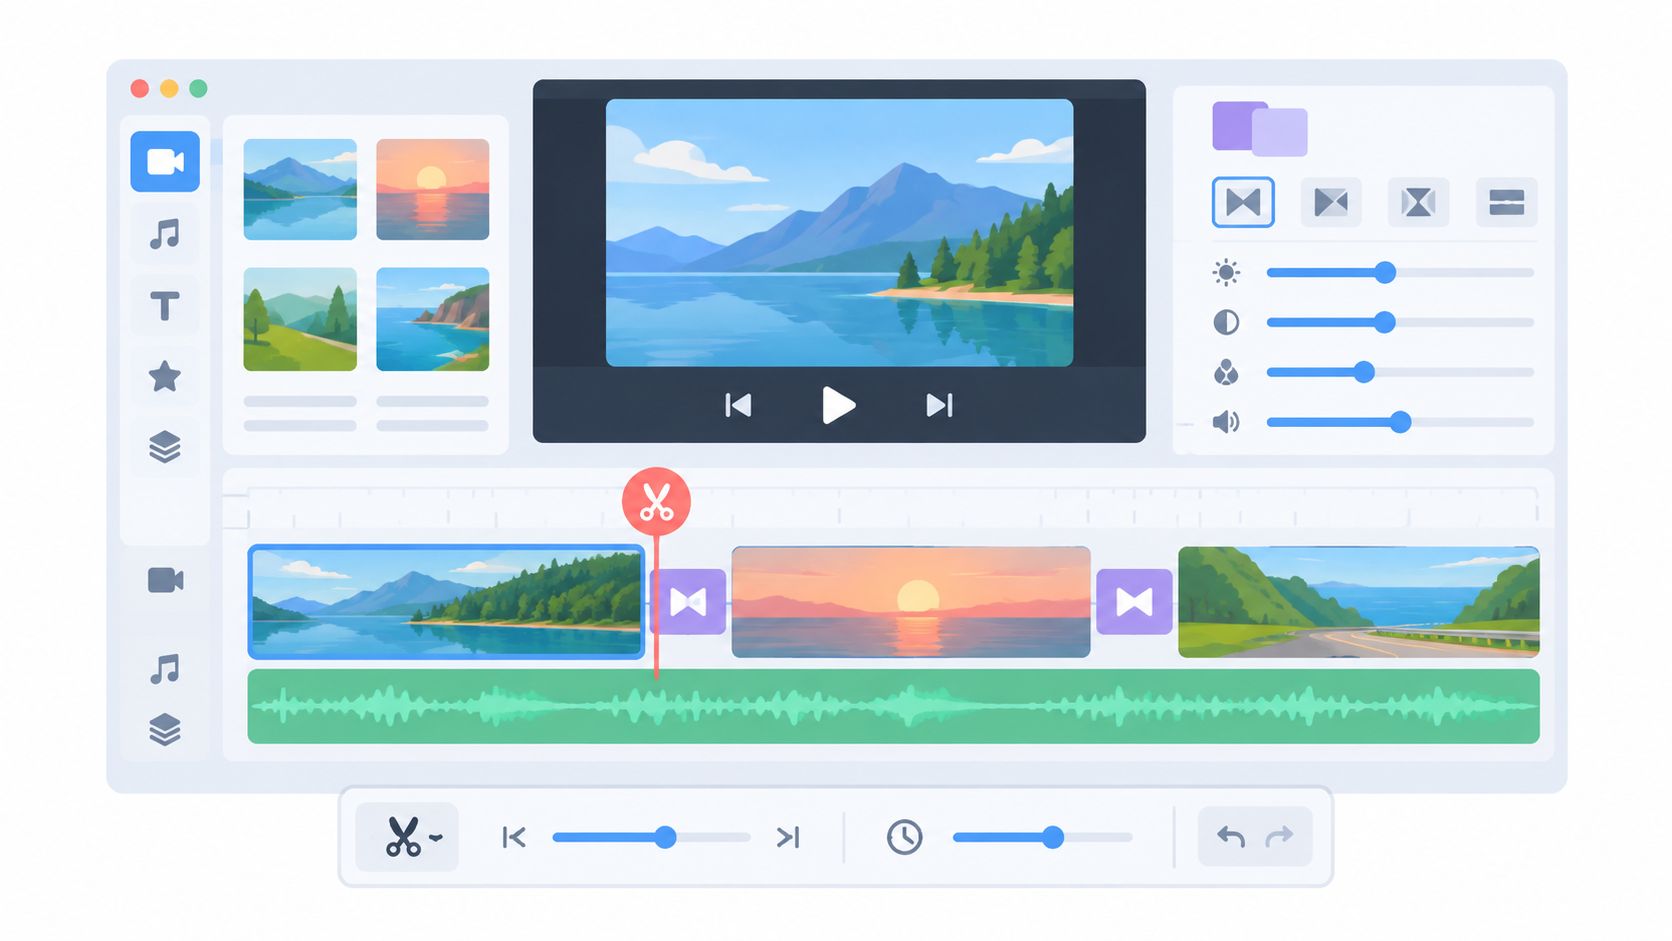Select the green audio waveform track

click(x=893, y=706)
